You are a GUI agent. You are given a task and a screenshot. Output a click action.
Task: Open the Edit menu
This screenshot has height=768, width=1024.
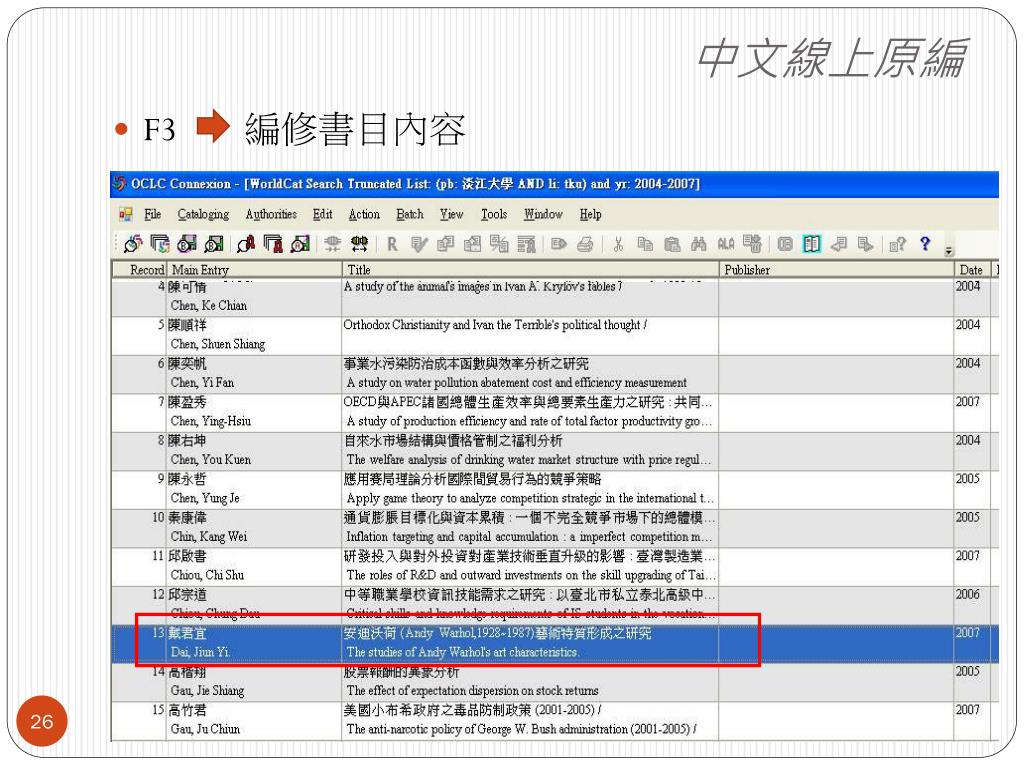pos(323,214)
